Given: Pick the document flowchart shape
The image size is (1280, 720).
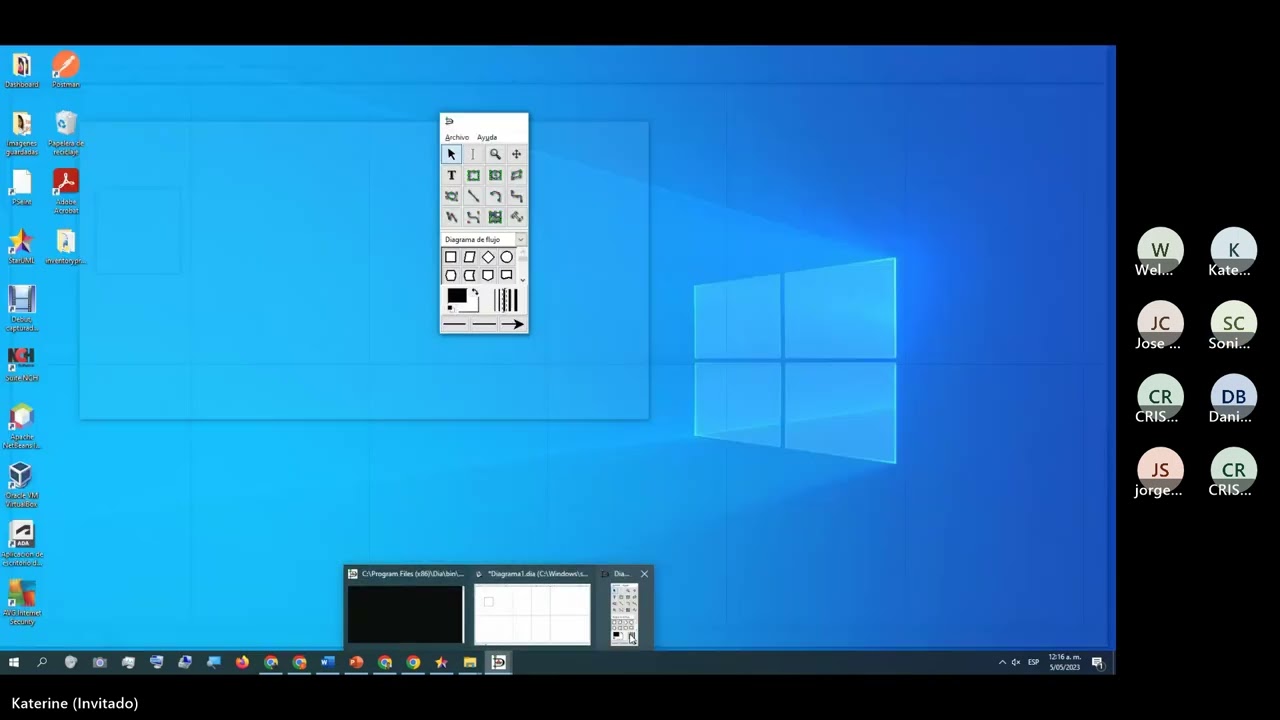Looking at the screenshot, I should coord(506,275).
